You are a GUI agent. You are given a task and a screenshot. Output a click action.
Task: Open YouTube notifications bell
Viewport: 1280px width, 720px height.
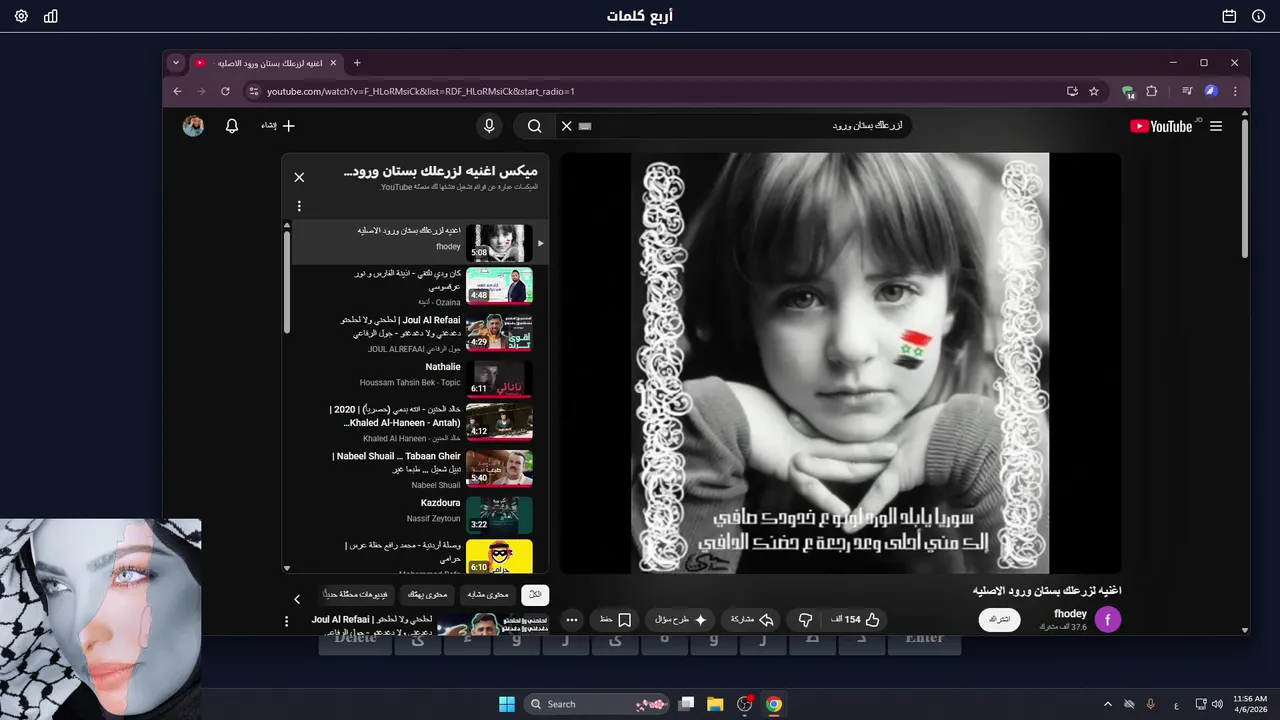(x=232, y=126)
